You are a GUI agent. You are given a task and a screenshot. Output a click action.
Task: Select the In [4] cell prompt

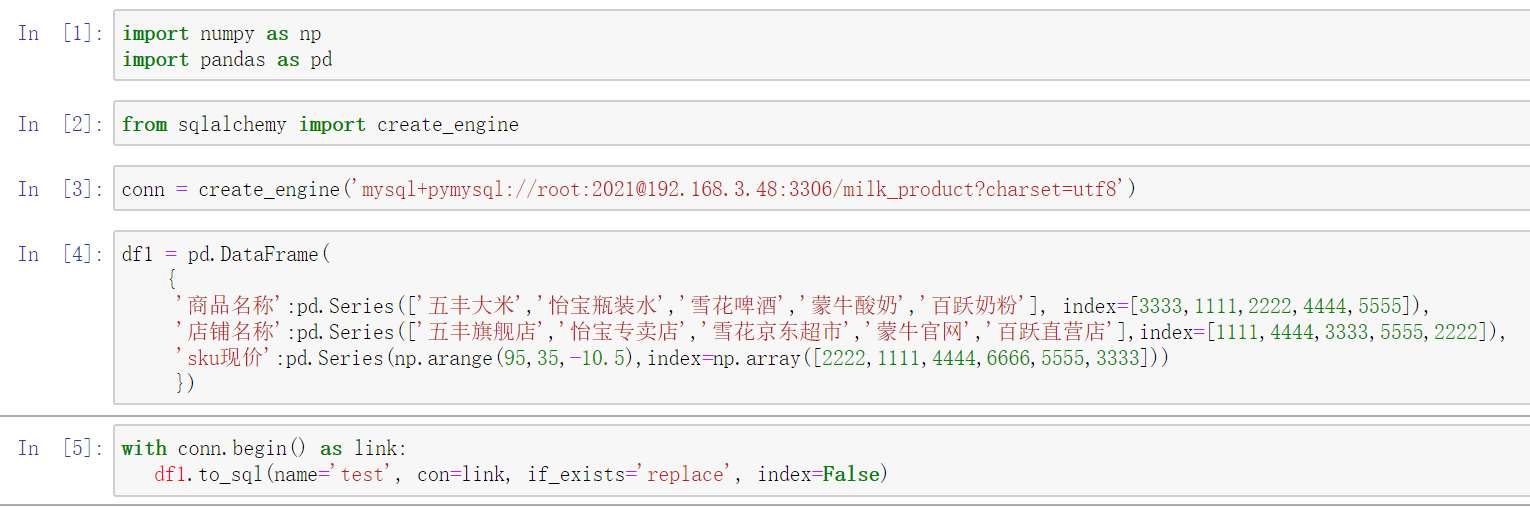tap(60, 254)
